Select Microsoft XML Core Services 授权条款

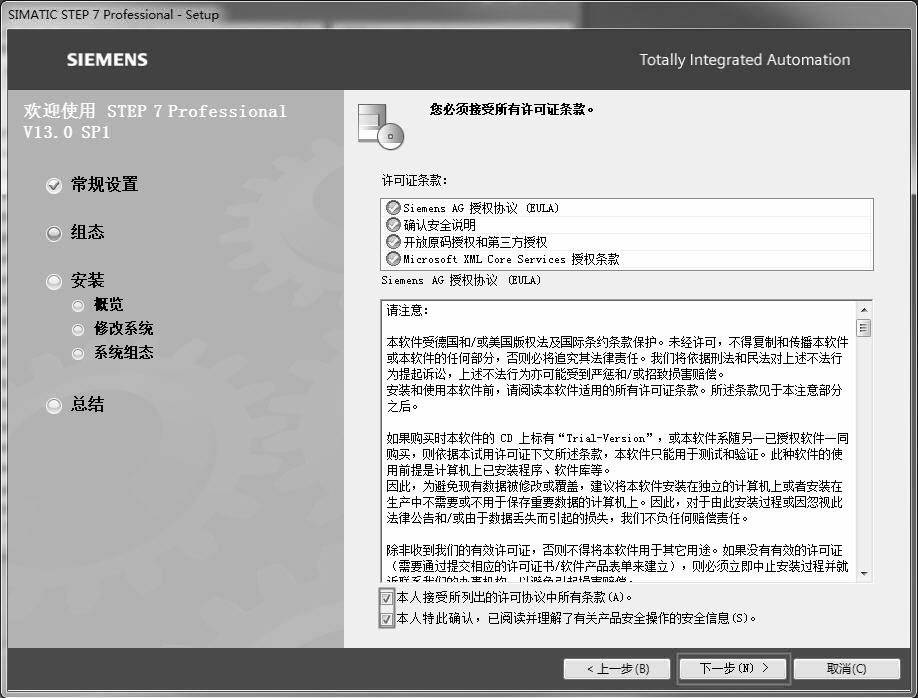(627, 259)
